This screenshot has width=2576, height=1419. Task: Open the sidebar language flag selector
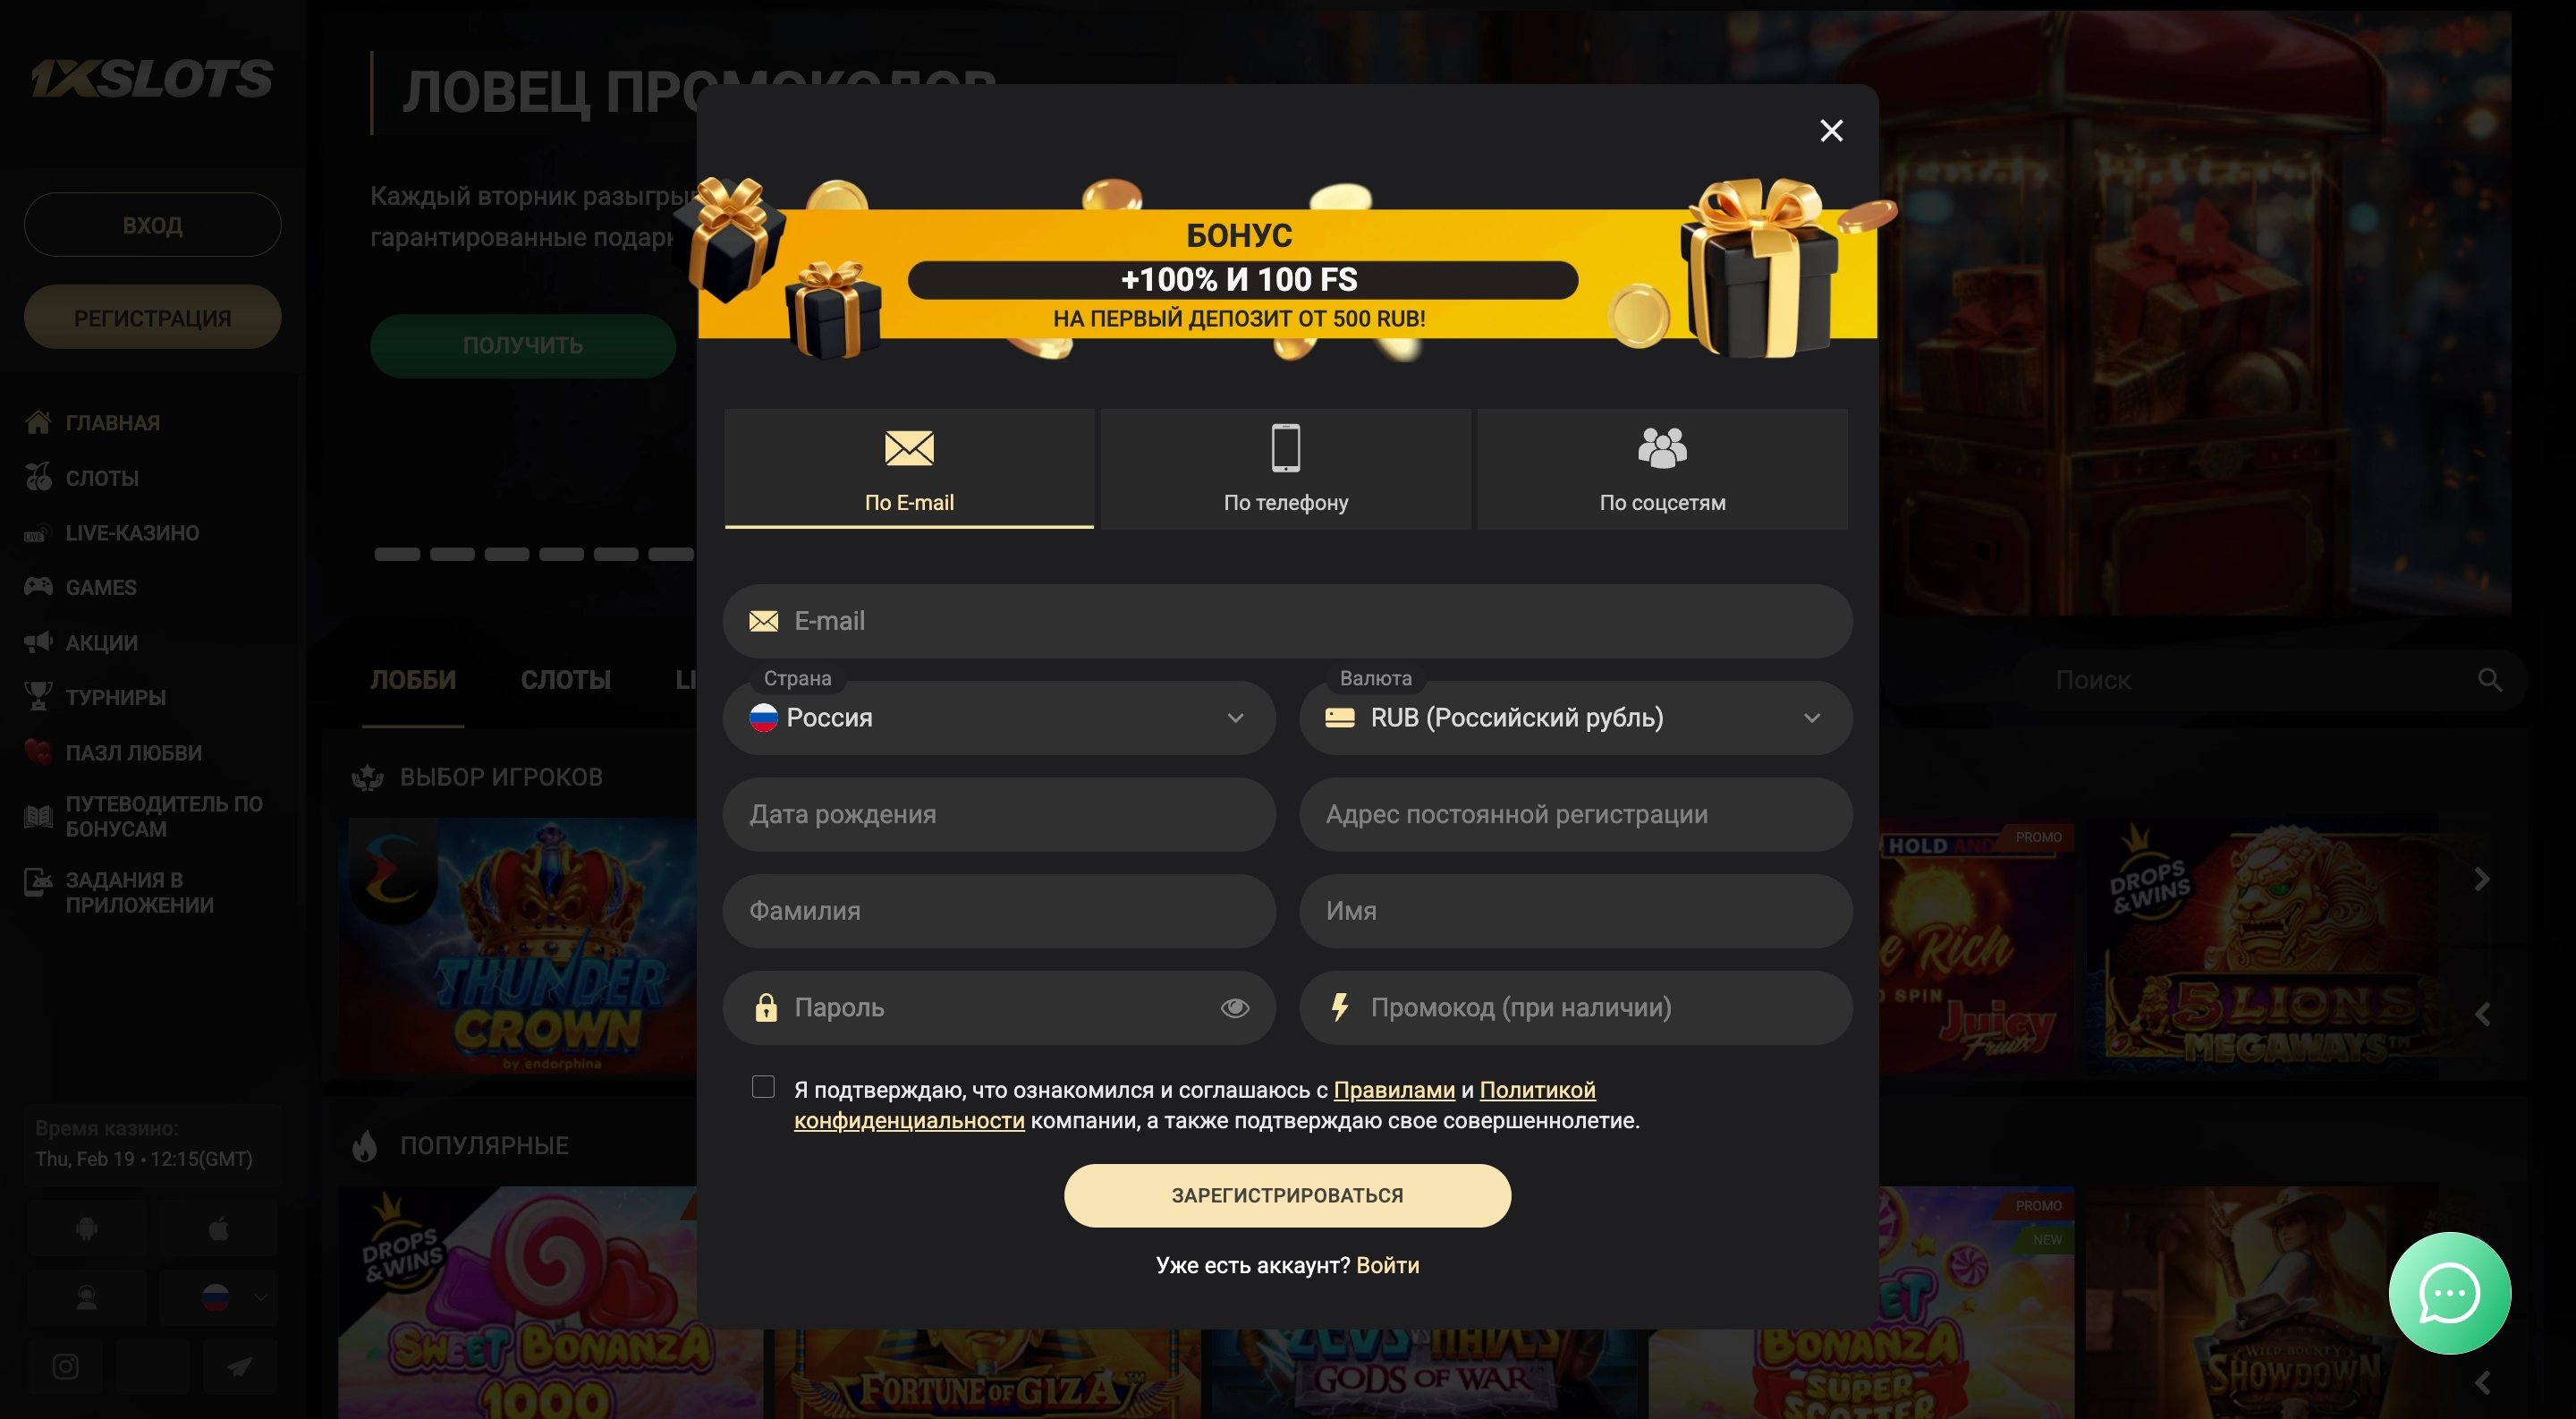218,1297
